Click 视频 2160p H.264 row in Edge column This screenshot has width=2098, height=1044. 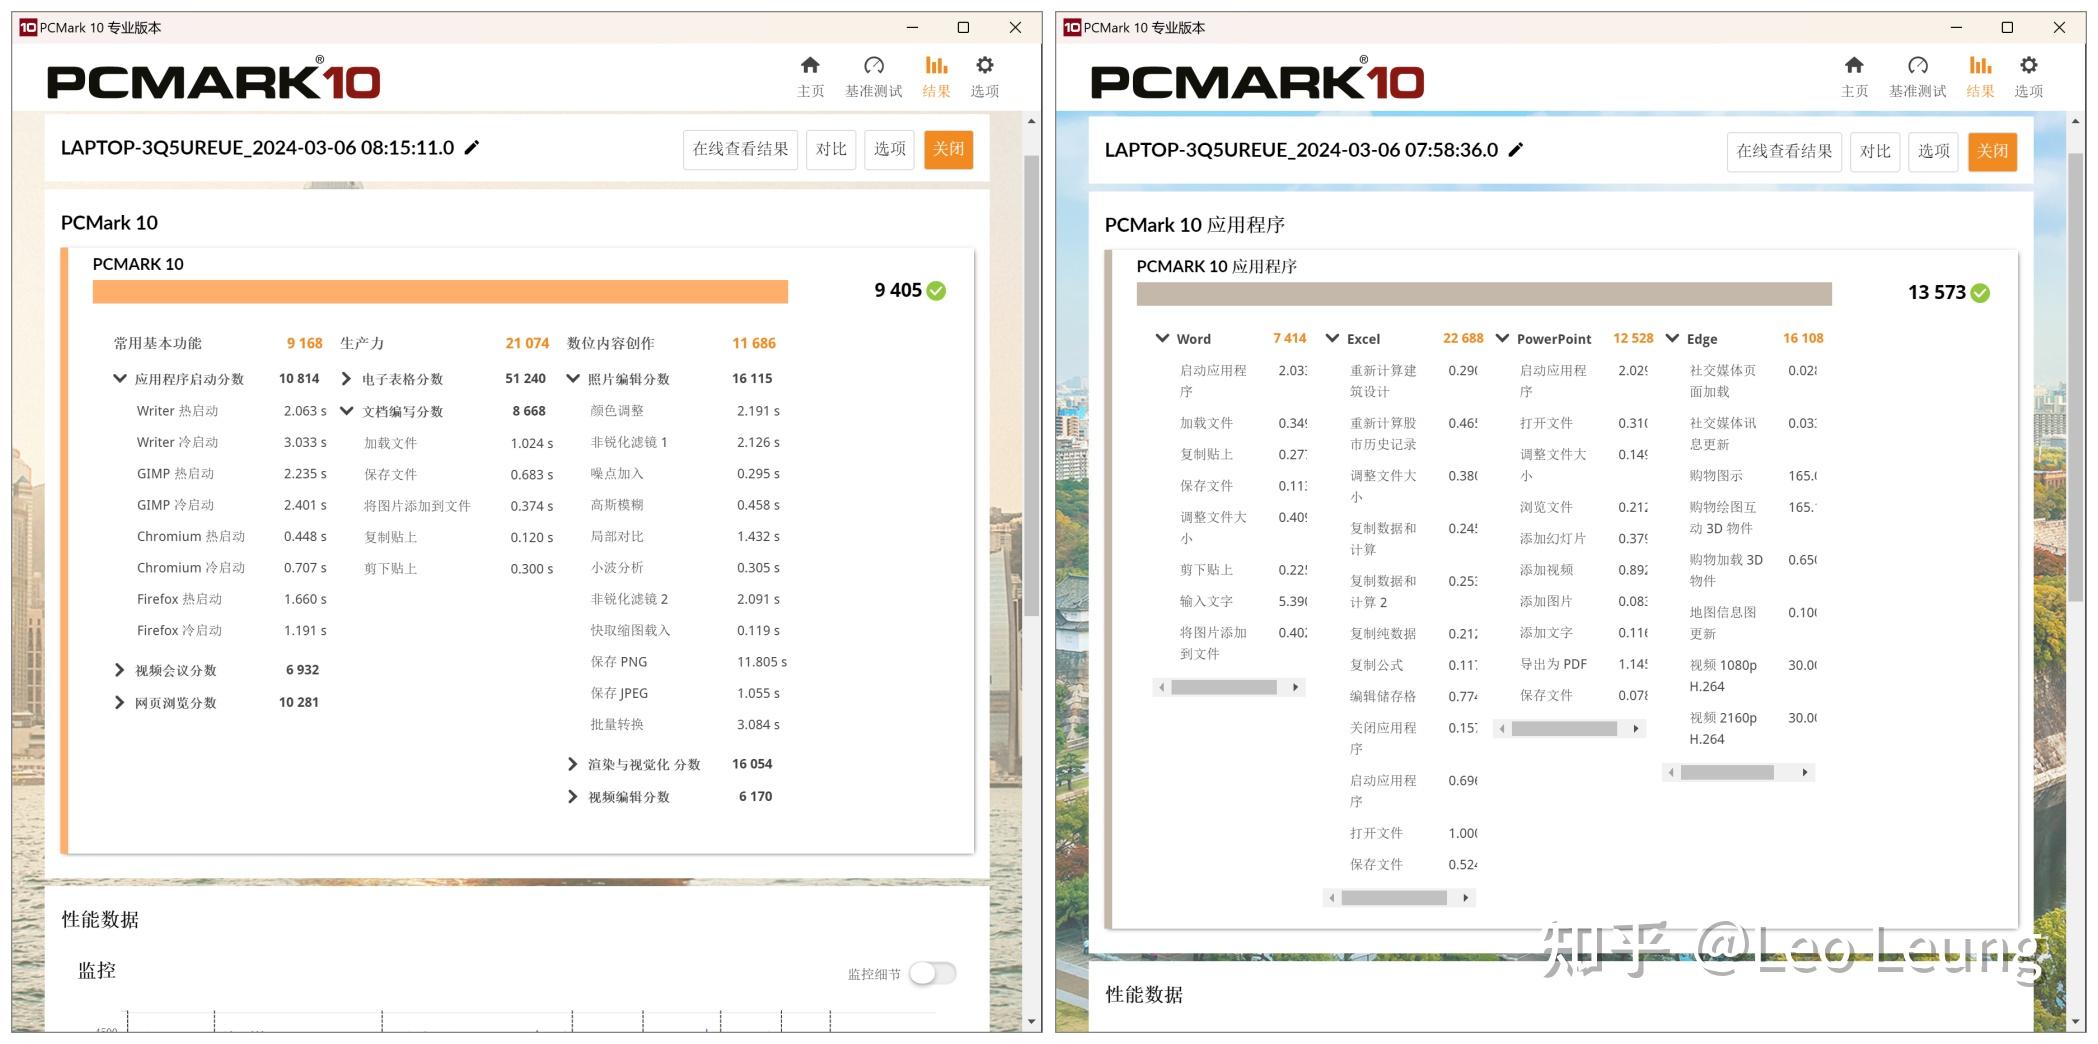coord(1753,728)
